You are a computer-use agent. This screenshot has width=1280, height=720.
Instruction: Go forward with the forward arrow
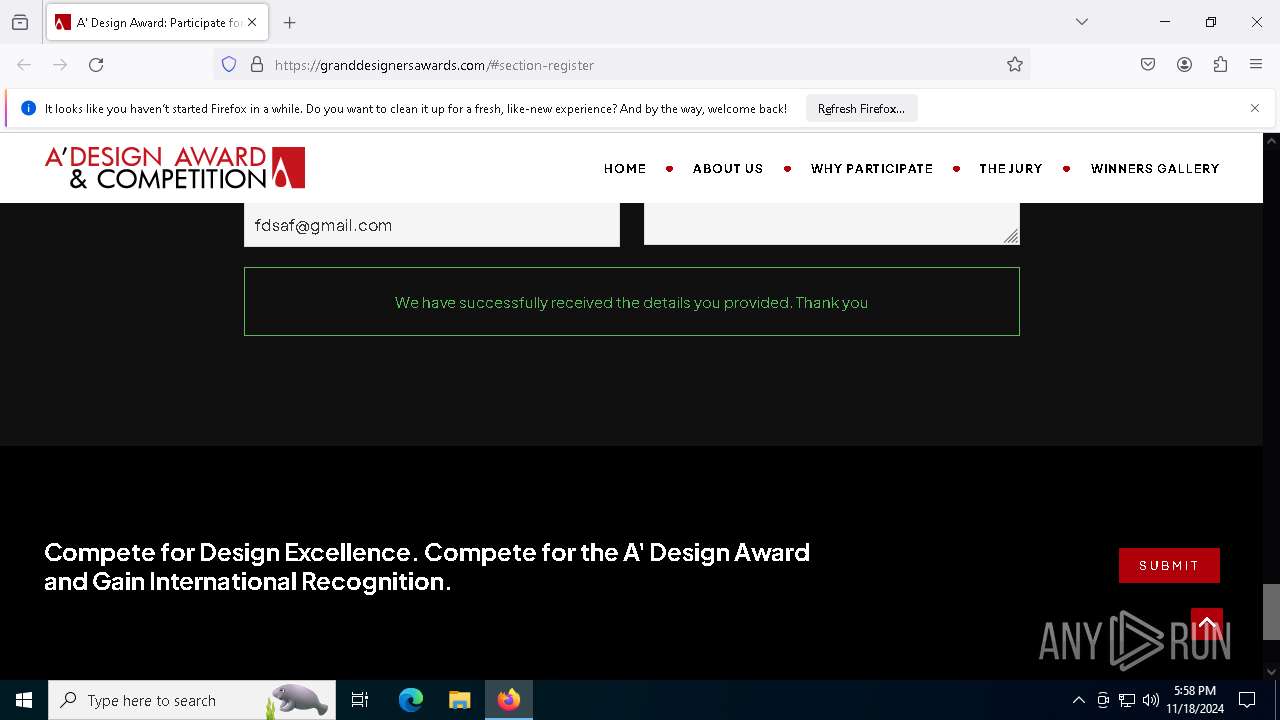pos(60,65)
